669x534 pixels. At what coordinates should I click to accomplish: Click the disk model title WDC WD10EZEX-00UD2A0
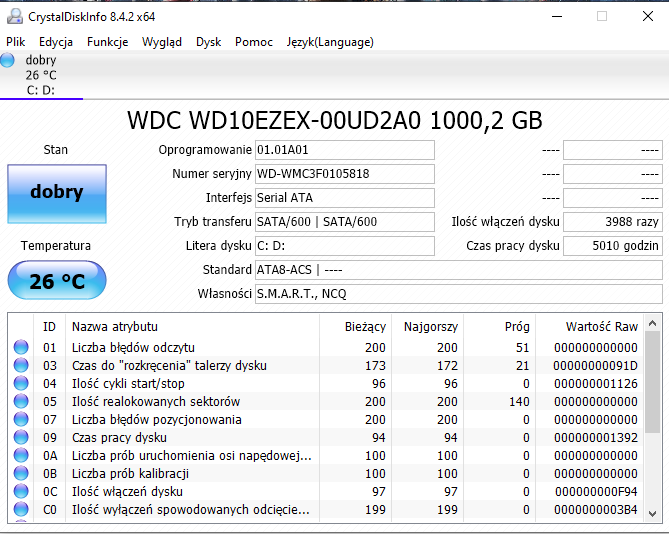click(334, 120)
